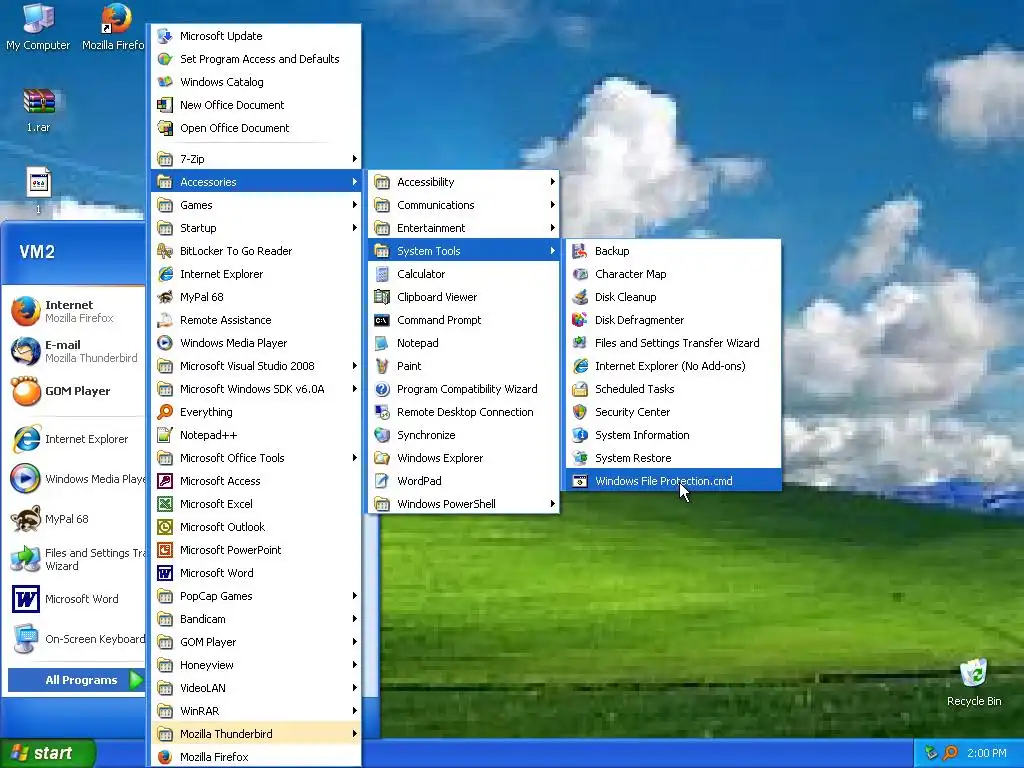Expand Microsoft Visual Studio 2008 submenu arrow
Image resolution: width=1024 pixels, height=768 pixels.
click(355, 366)
